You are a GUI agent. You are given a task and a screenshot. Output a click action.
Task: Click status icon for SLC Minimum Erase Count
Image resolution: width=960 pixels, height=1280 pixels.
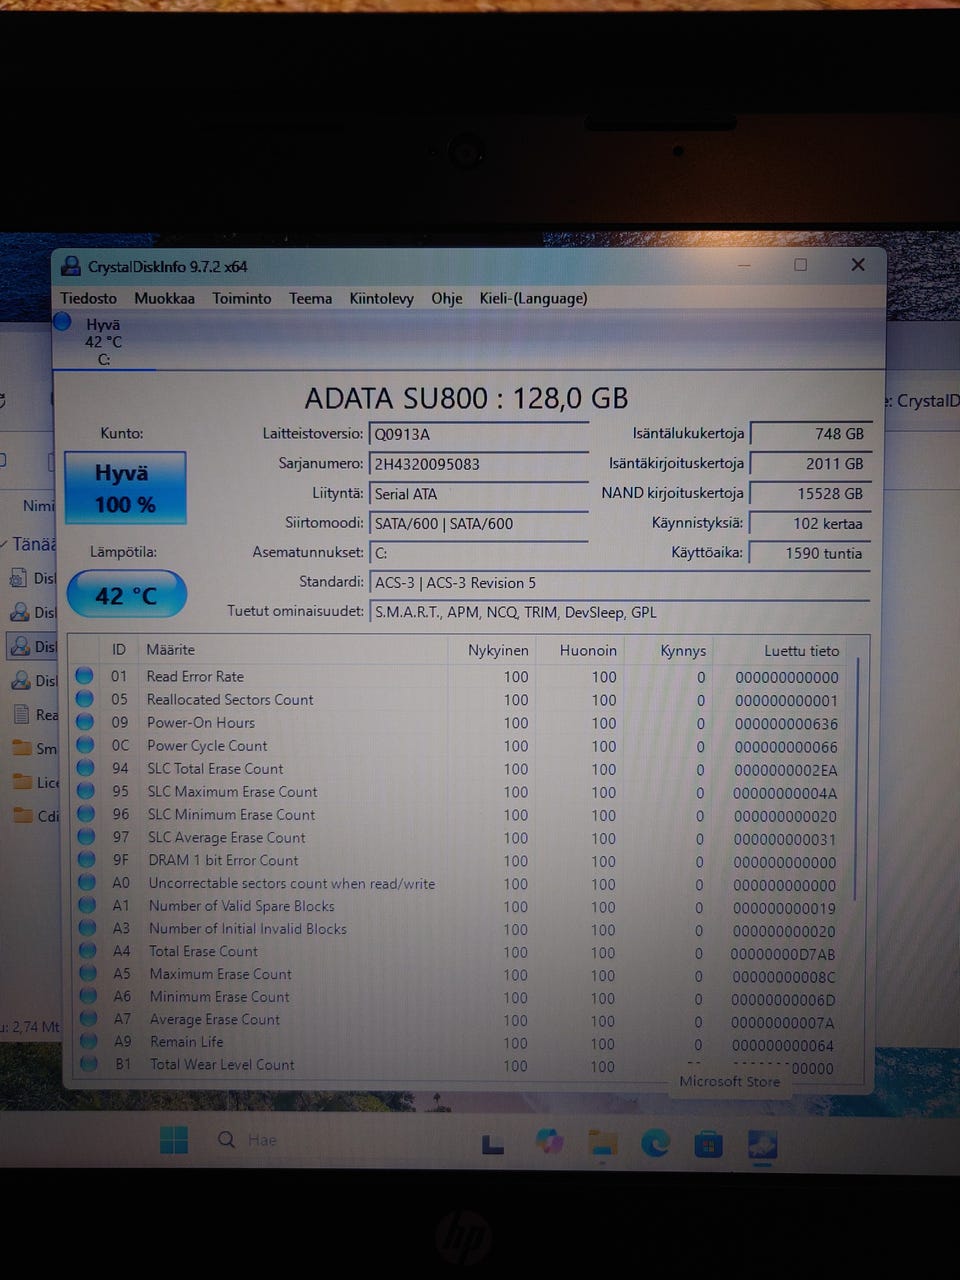pos(86,814)
